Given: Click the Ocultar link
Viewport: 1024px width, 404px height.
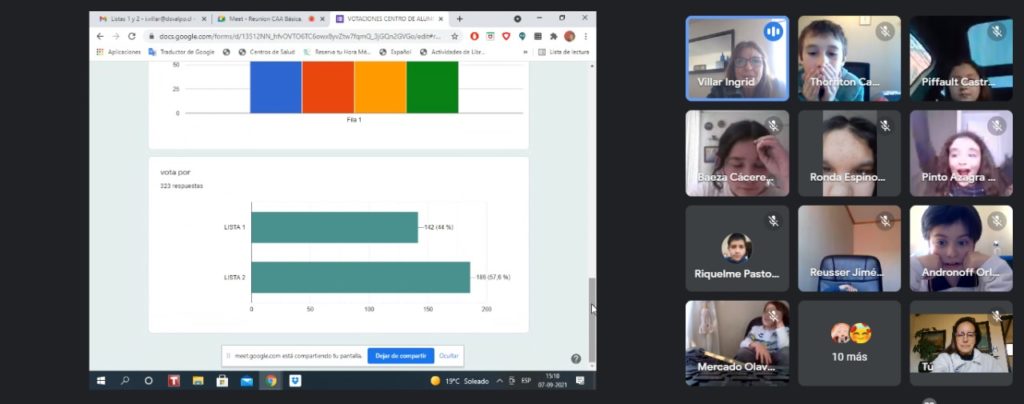Looking at the screenshot, I should coord(449,355).
